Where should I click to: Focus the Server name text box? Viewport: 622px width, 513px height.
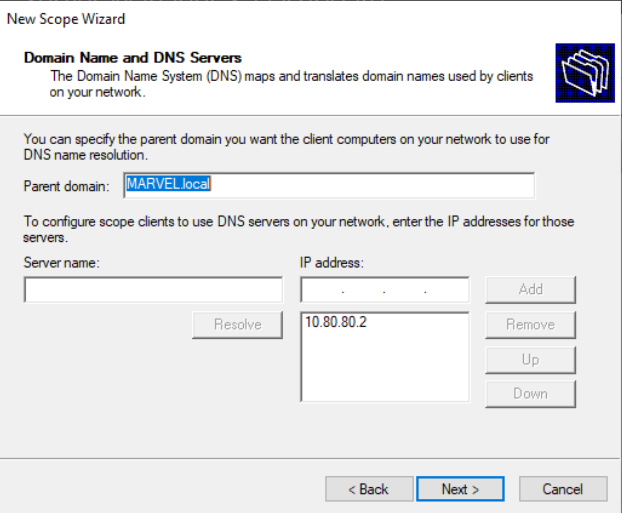click(153, 290)
